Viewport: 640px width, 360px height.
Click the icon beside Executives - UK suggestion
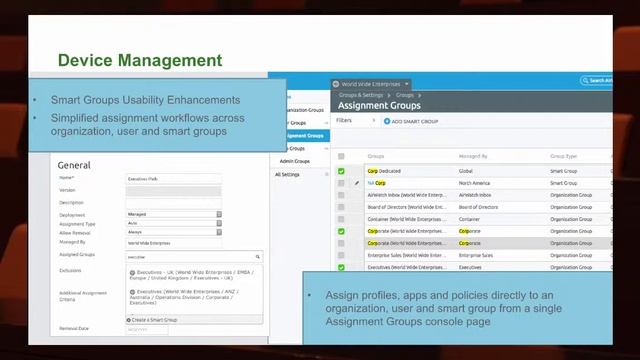132,272
